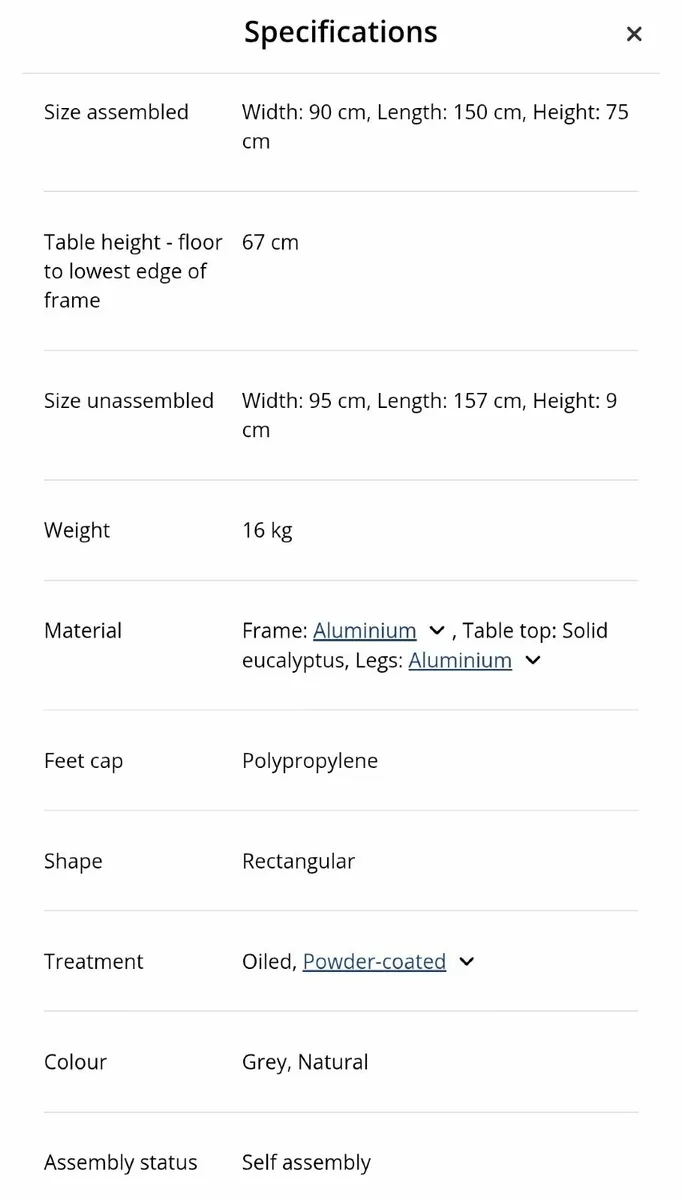Select the Size unassembled label
The image size is (682, 1200).
coord(129,401)
